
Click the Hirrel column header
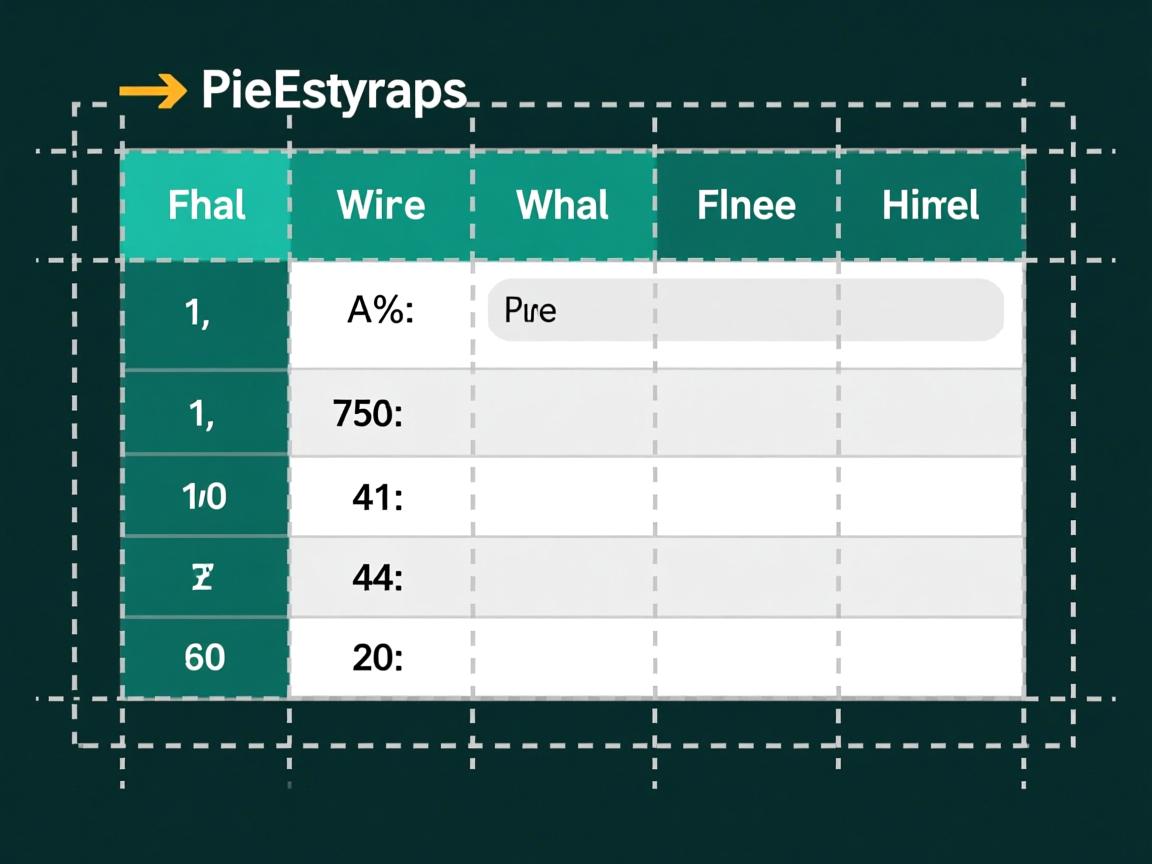point(930,206)
